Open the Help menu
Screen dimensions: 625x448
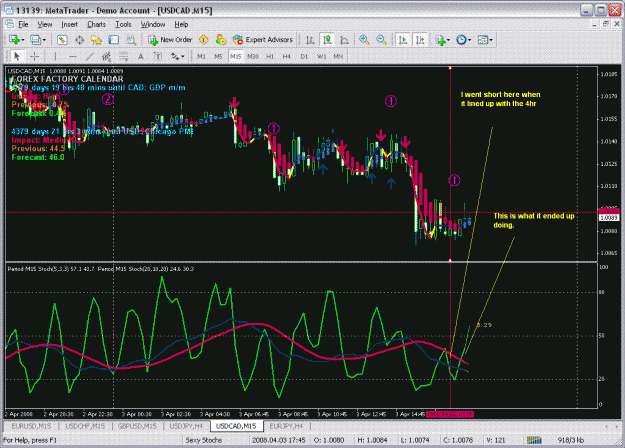[181, 24]
